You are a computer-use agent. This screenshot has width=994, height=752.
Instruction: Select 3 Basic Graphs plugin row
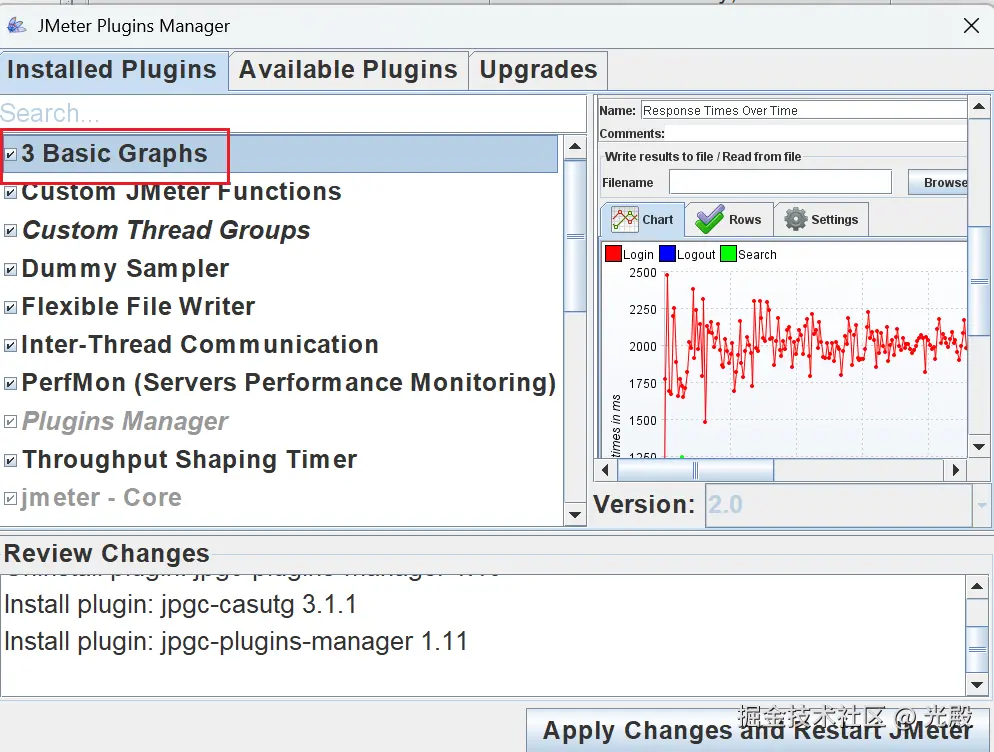point(281,154)
